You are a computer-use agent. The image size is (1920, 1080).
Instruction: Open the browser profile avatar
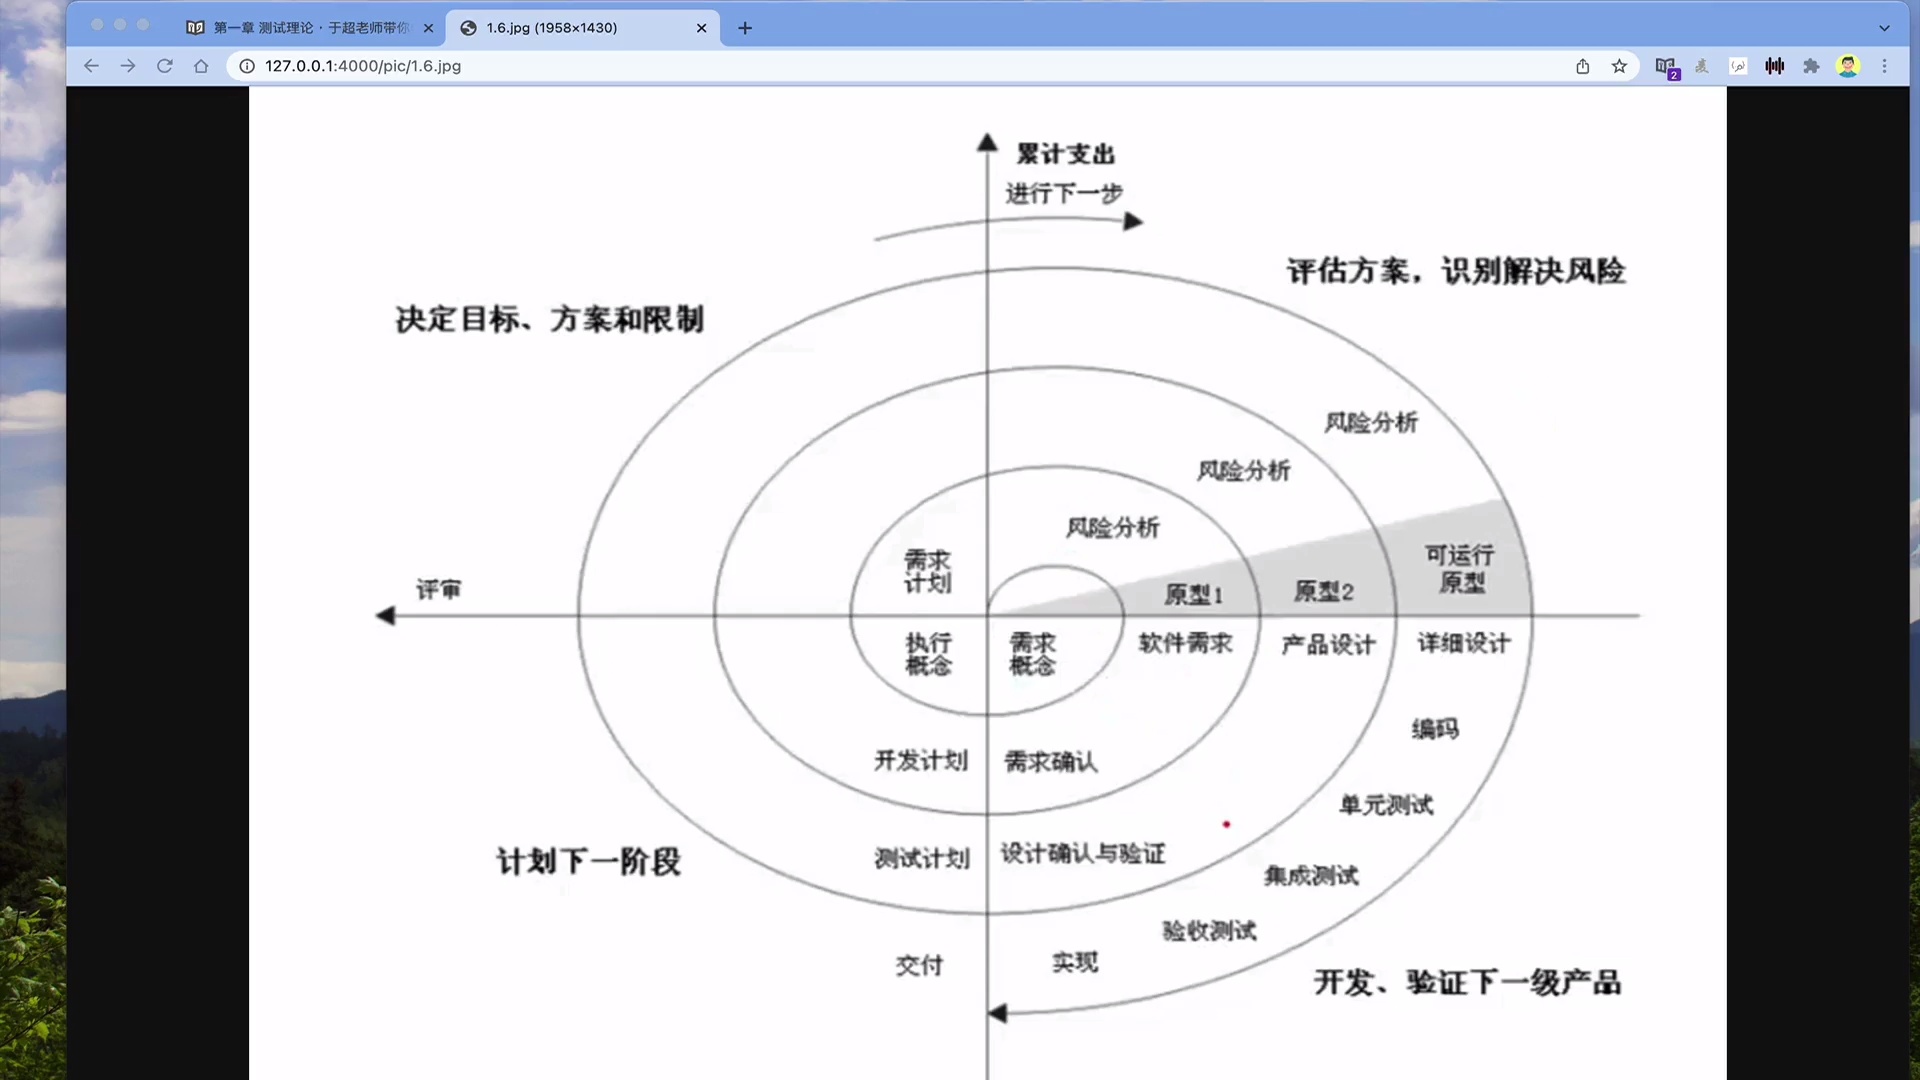(x=1849, y=66)
